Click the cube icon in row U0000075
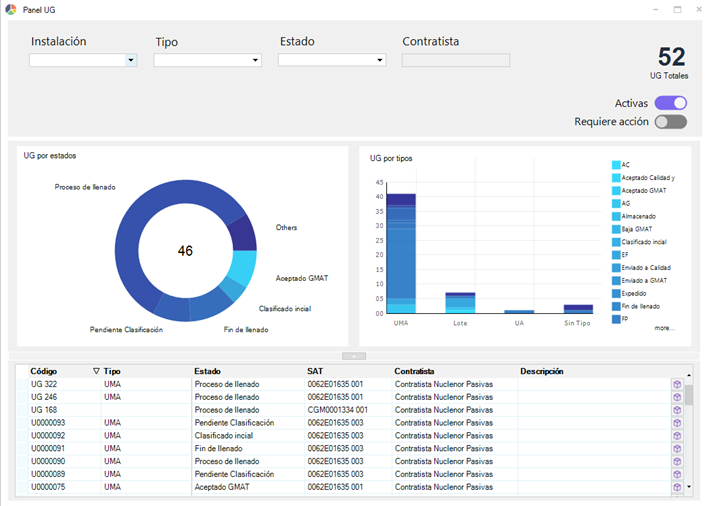The image size is (709, 506). pyautogui.click(x=676, y=487)
